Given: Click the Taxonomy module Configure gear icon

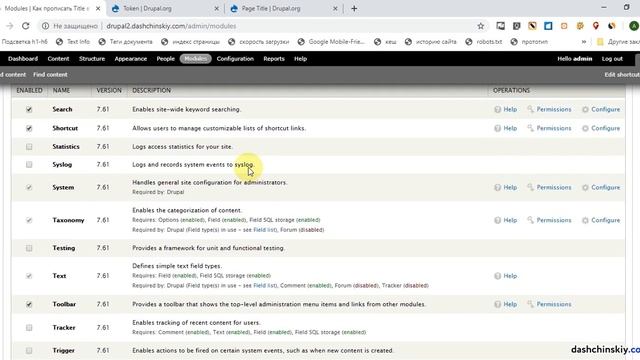Looking at the screenshot, I should (585, 220).
